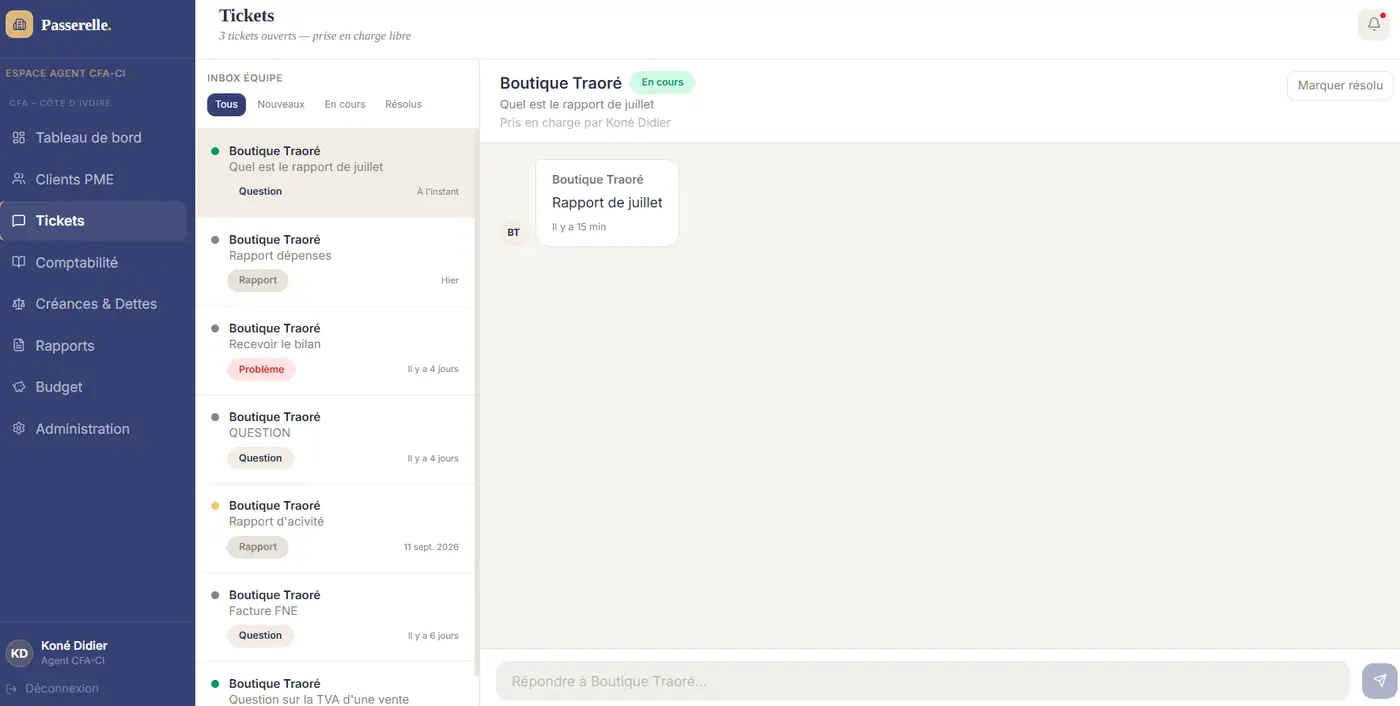Image resolution: width=1400 pixels, height=706 pixels.
Task: Open the 'Rapport dépenses' ticket
Action: click(335, 262)
